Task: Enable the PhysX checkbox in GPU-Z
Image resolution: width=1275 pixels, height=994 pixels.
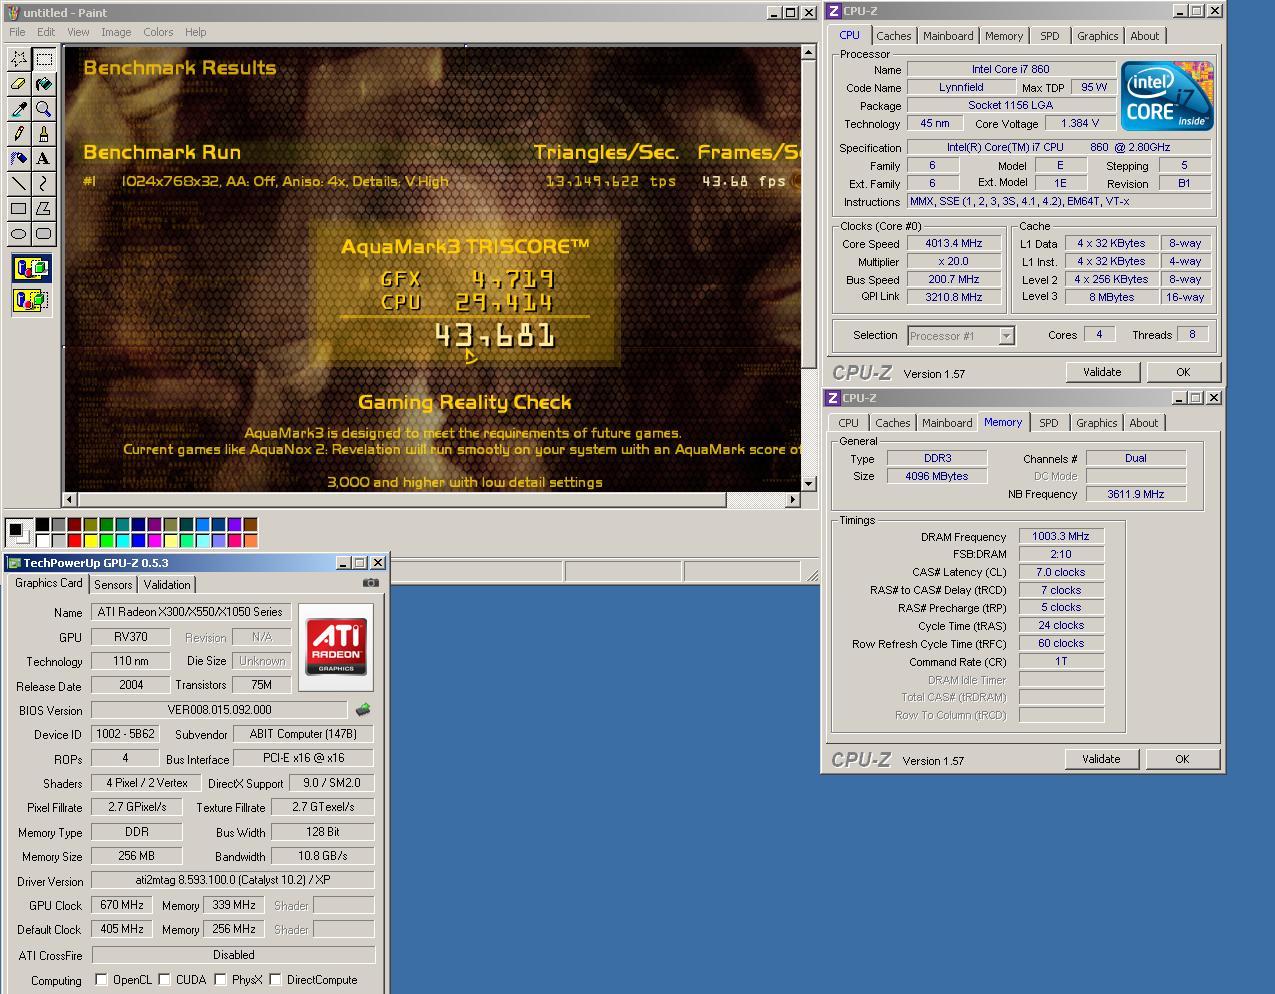Action: 220,980
